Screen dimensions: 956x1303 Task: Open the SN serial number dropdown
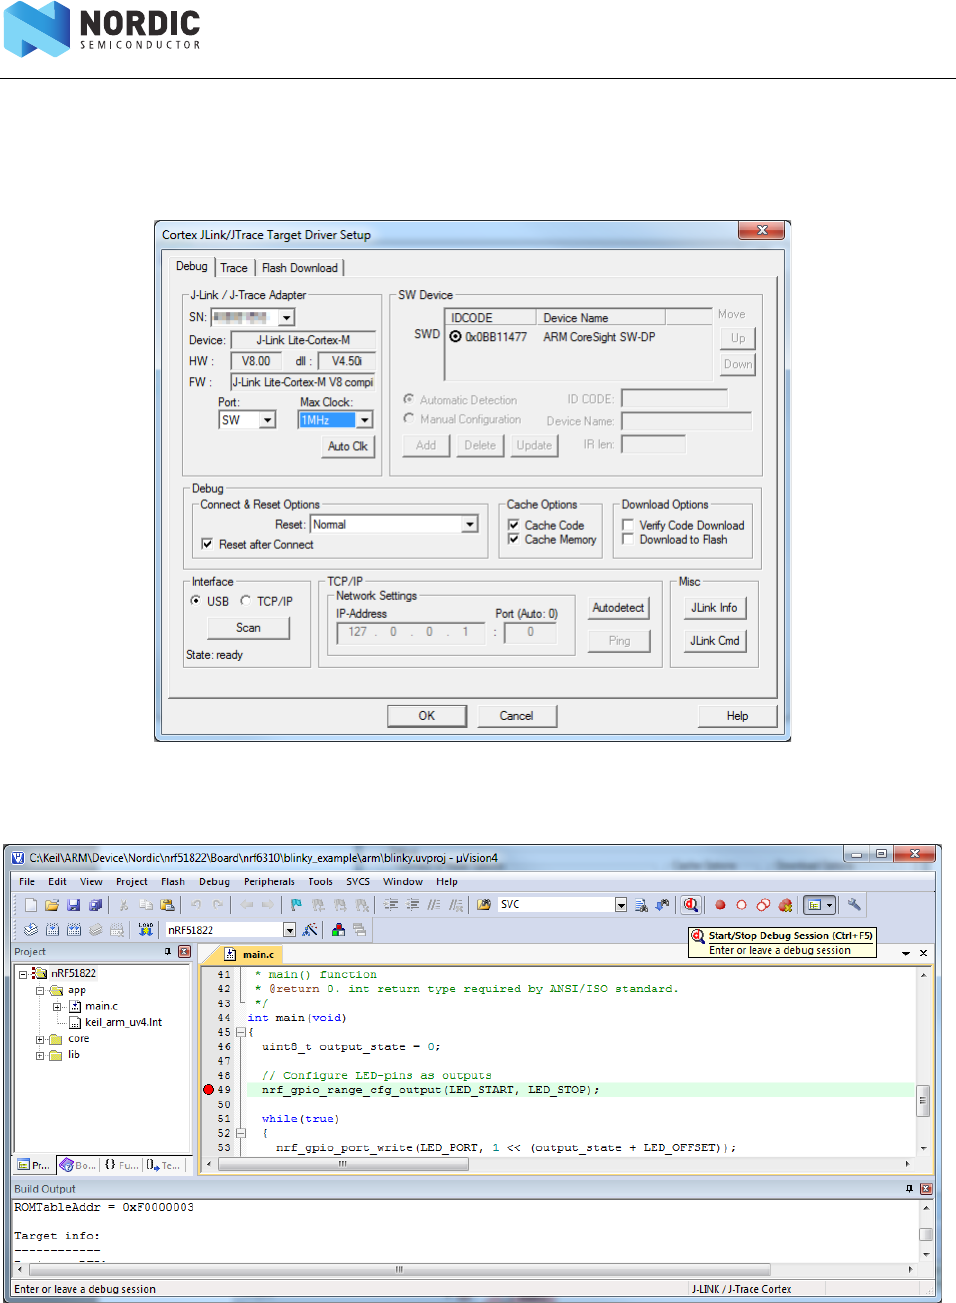(286, 318)
